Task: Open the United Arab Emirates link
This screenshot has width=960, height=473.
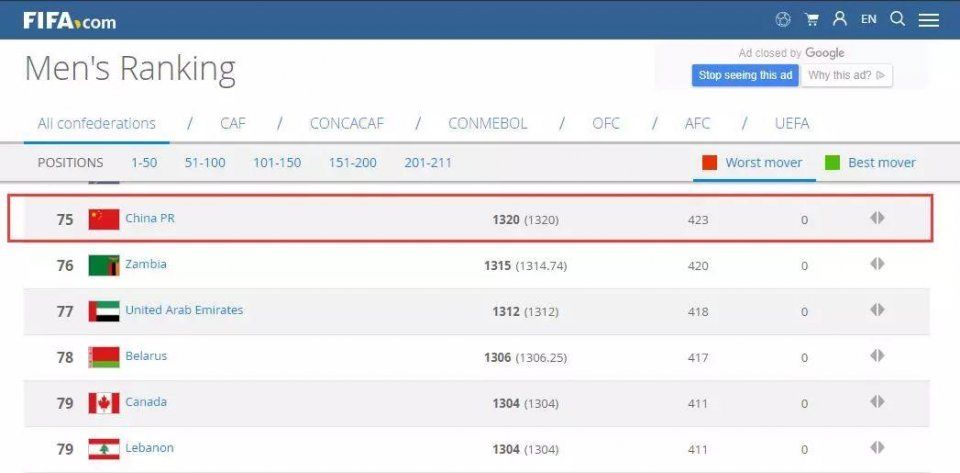Action: 184,310
